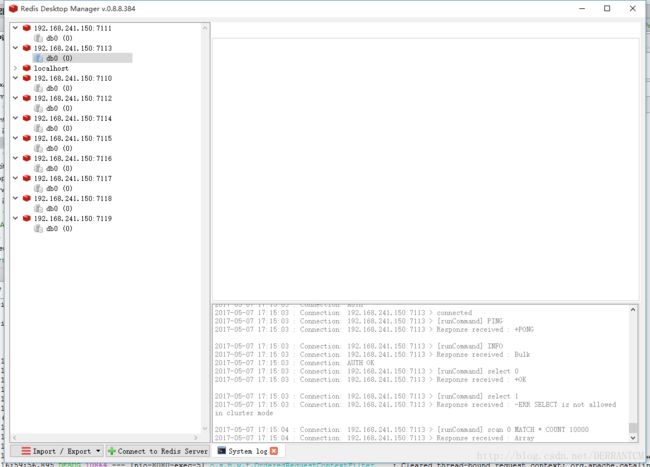Collapse the 192.168.241.150:7110 server node
Image resolution: width=650 pixels, height=467 pixels.
coord(15,78)
